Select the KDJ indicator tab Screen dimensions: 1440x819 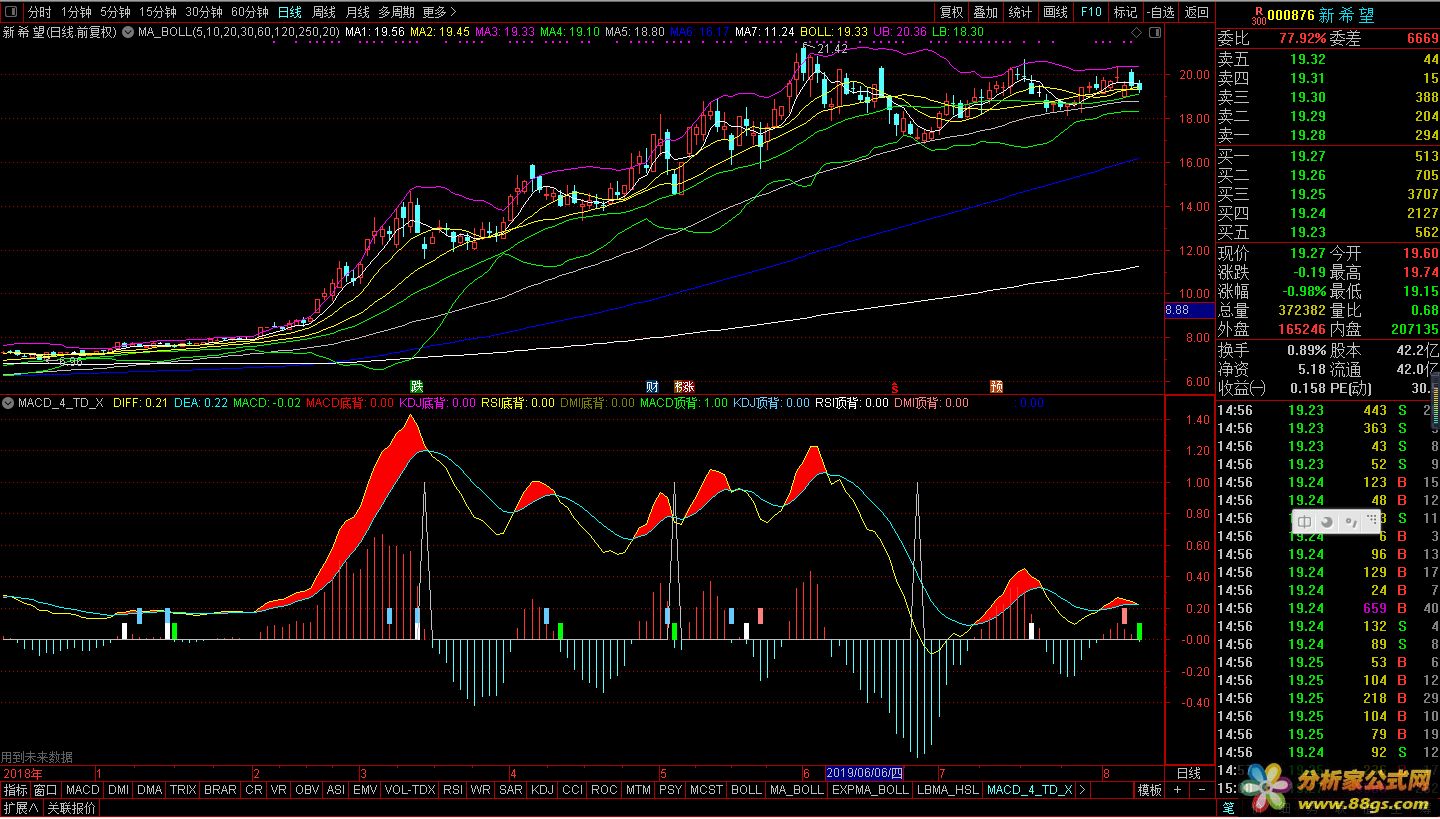tap(542, 790)
